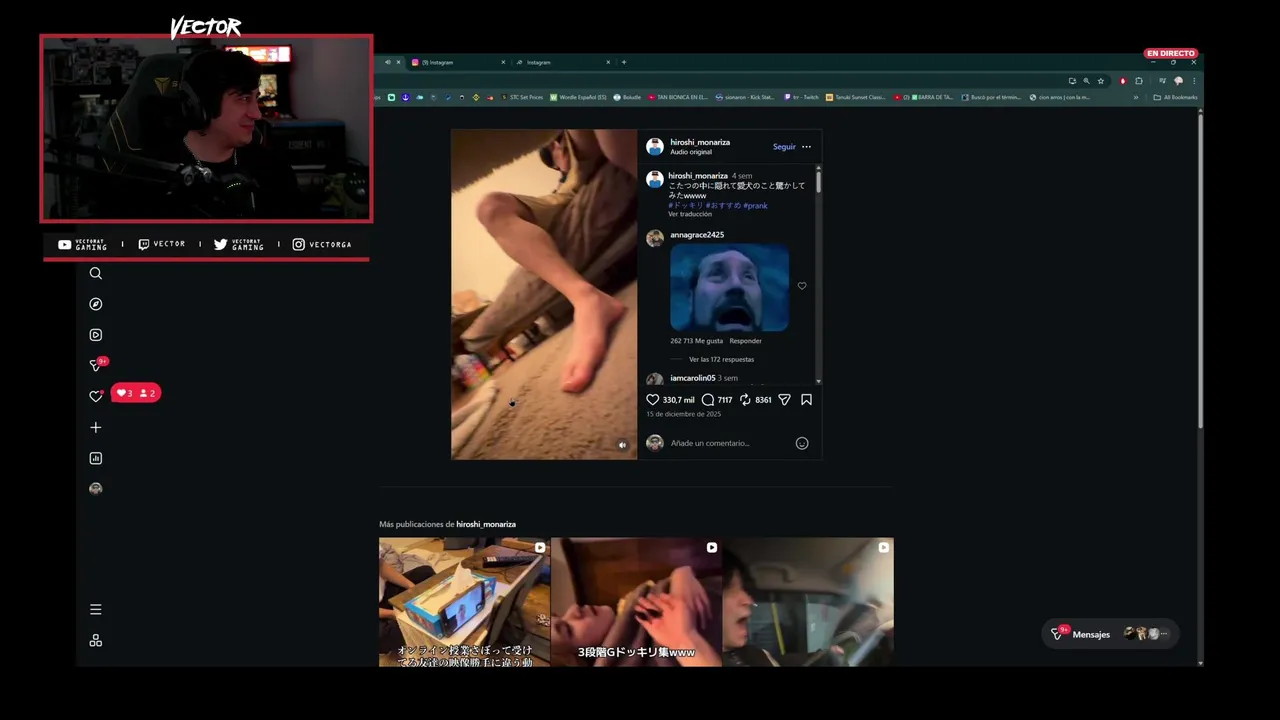Open TAN BIONICA bookmark
Image resolution: width=1280 pixels, height=720 pixels.
point(678,97)
